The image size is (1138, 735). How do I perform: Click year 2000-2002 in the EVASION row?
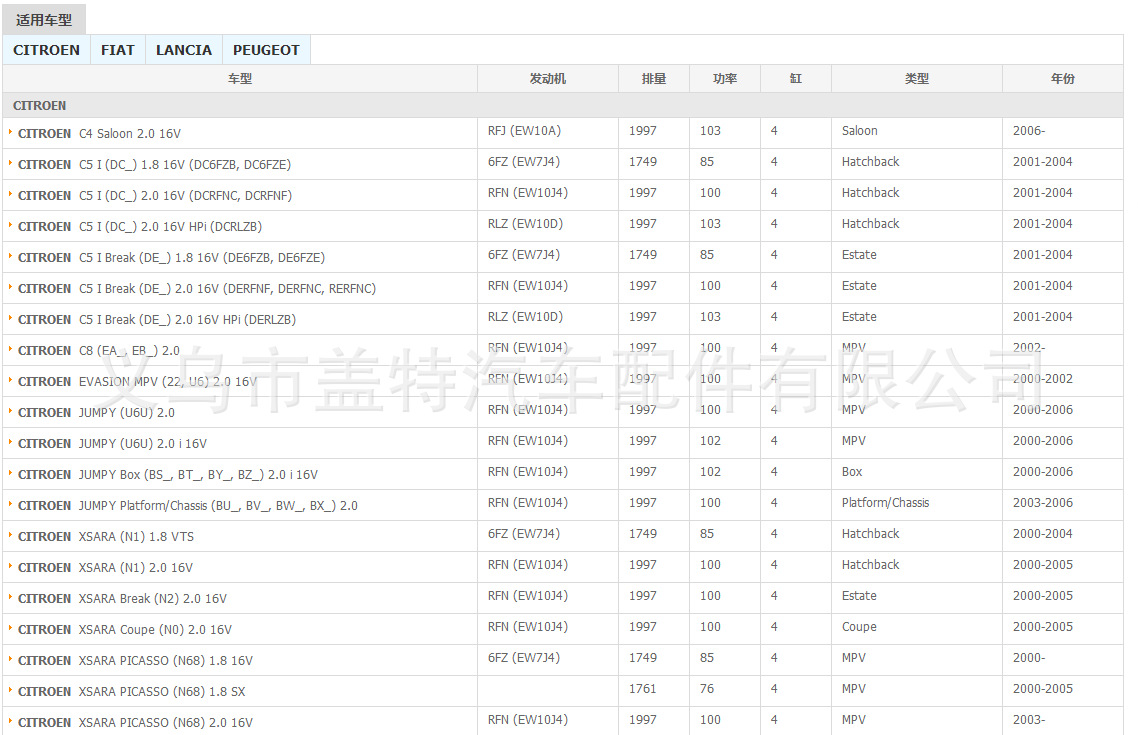point(1043,379)
